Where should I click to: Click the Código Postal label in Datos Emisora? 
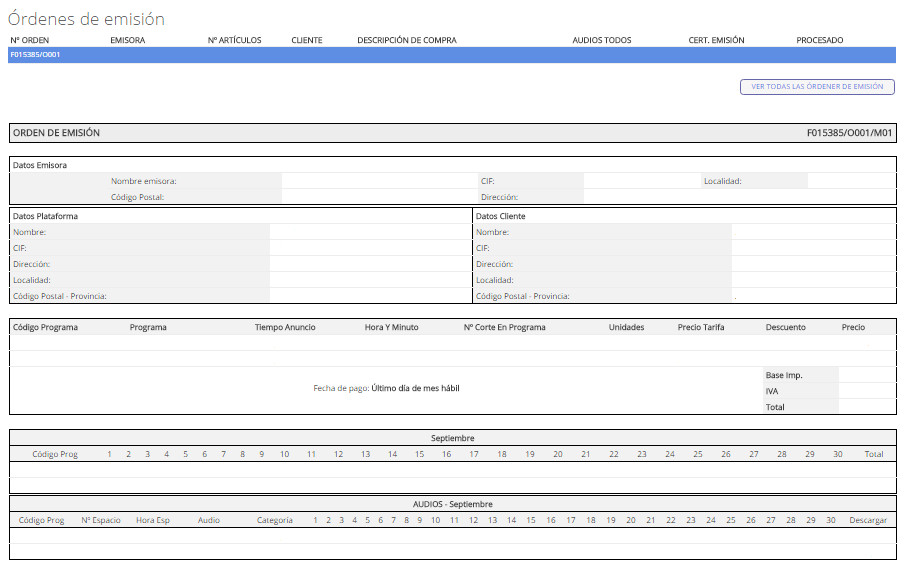click(x=138, y=197)
